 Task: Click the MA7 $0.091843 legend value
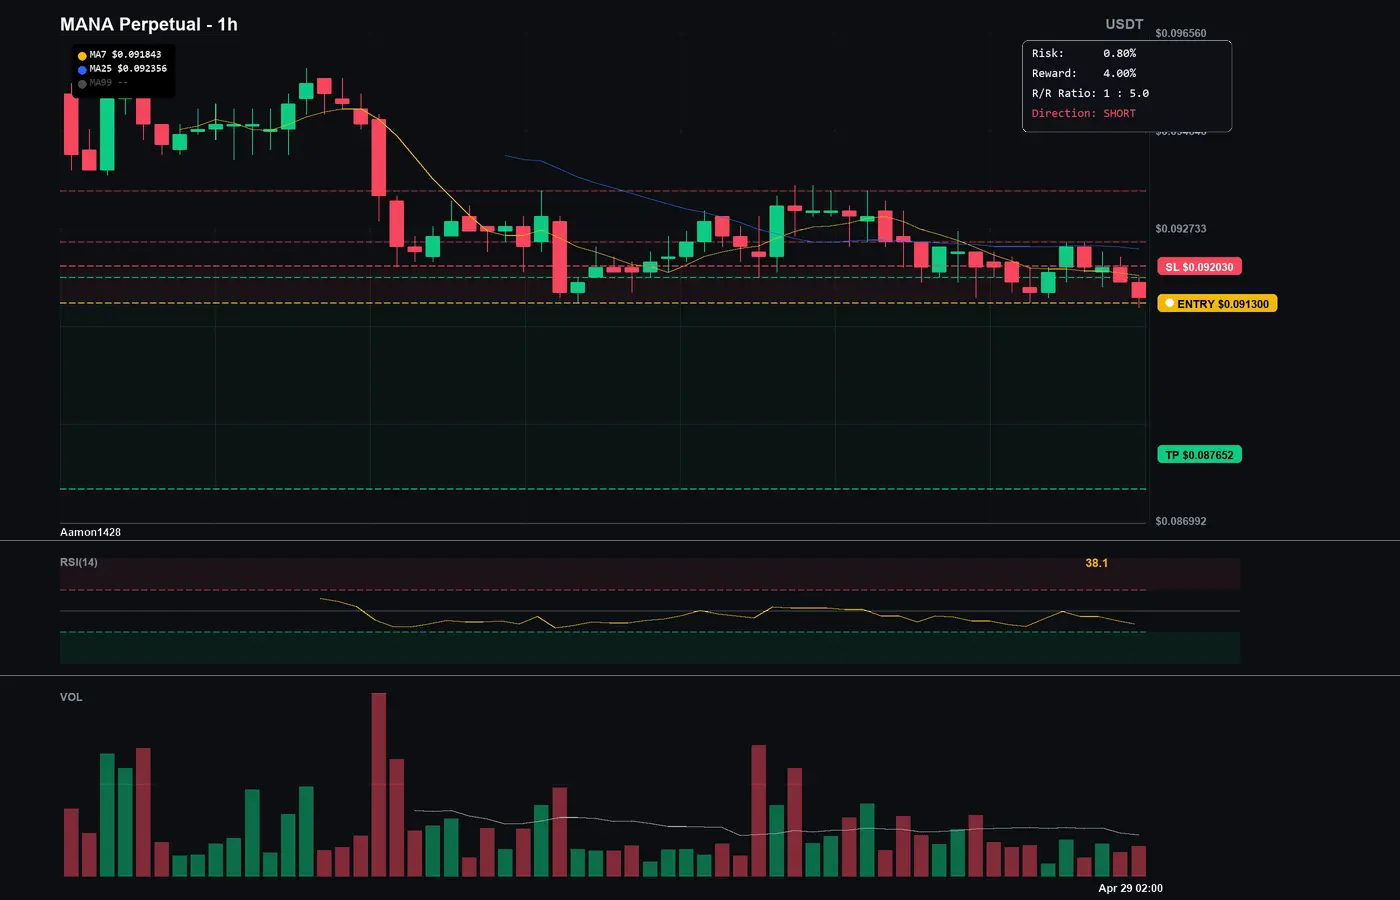tap(125, 55)
